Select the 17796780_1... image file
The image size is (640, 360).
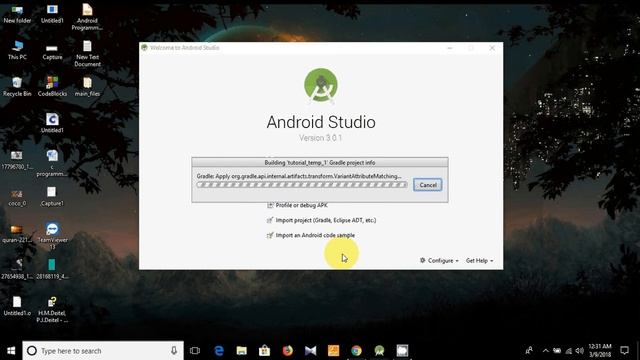tap(17, 160)
